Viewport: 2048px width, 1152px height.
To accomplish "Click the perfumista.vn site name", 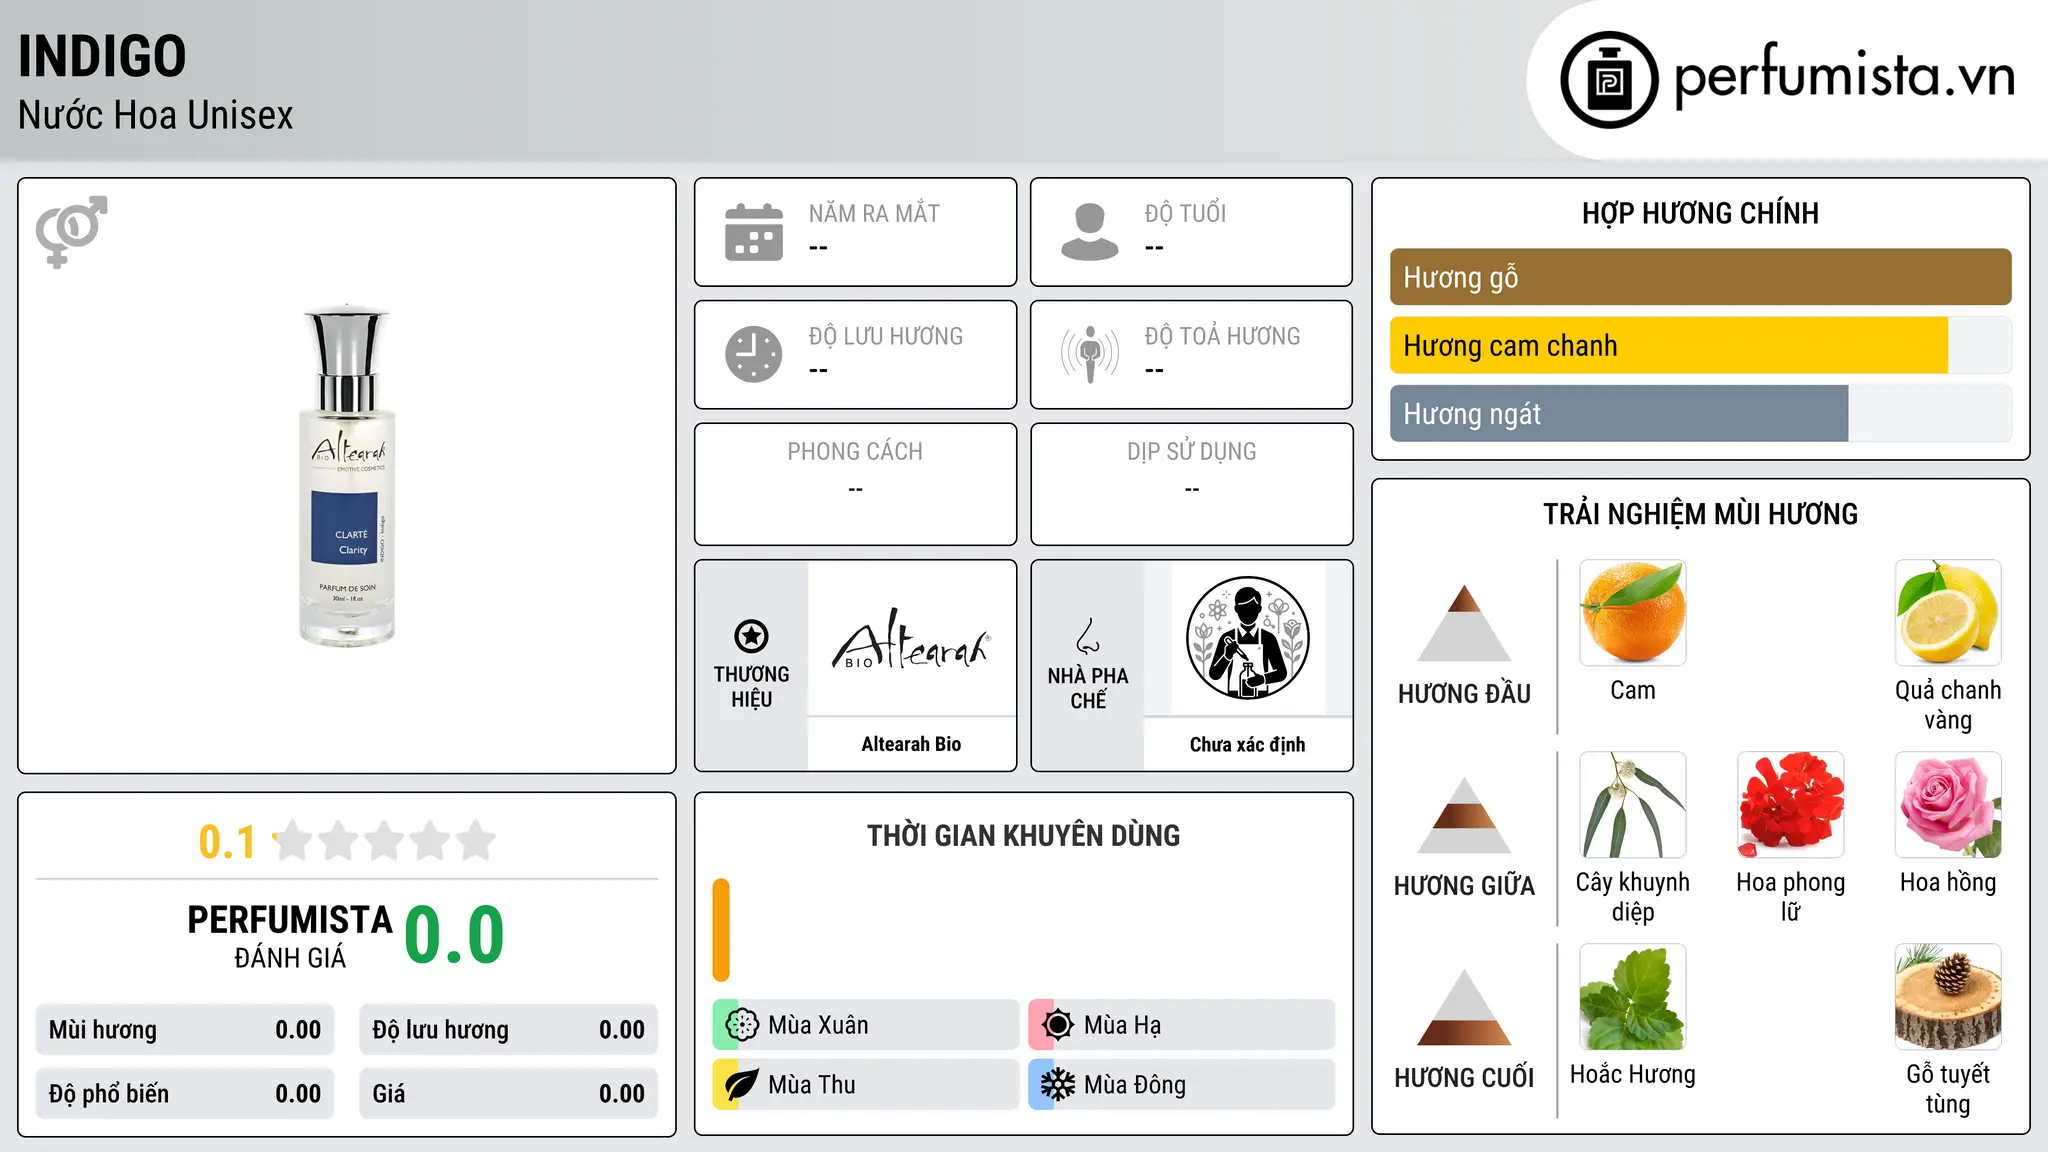I will click(x=1844, y=75).
